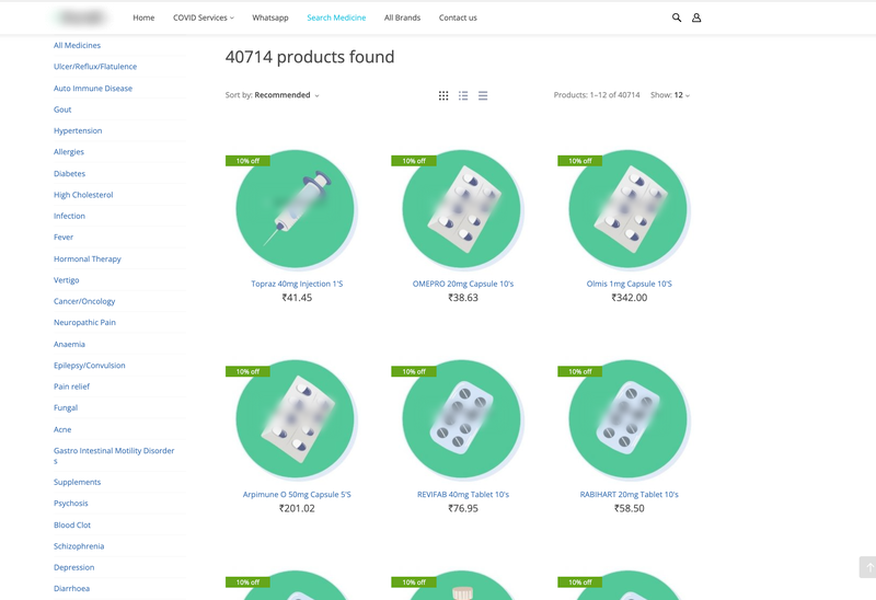The width and height of the screenshot is (876, 600).
Task: Open RABIHART 20mg Tablet product image
Action: tap(628, 420)
